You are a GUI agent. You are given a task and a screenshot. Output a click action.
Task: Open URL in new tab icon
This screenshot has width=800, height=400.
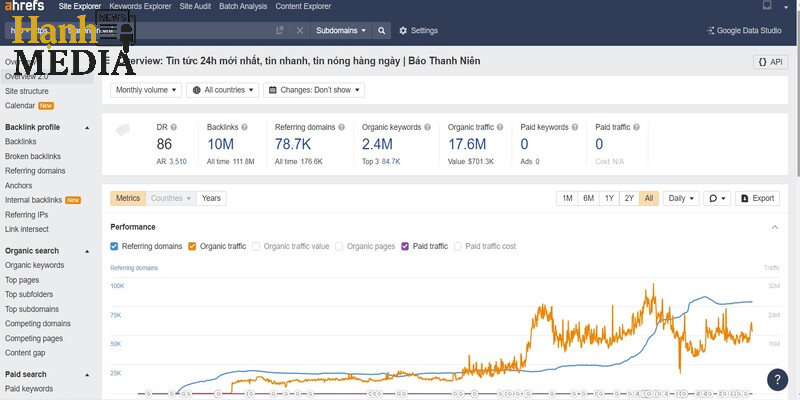click(x=280, y=31)
